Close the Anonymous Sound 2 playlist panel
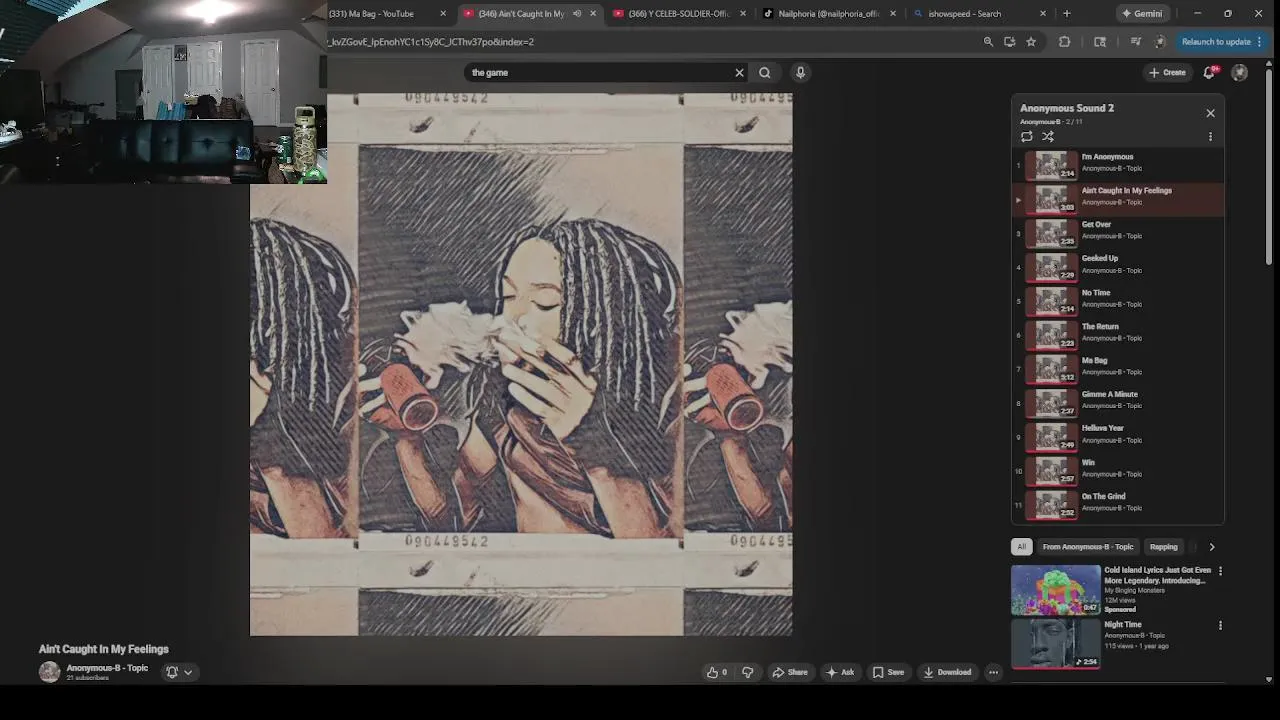Viewport: 1280px width, 720px height. [1210, 113]
